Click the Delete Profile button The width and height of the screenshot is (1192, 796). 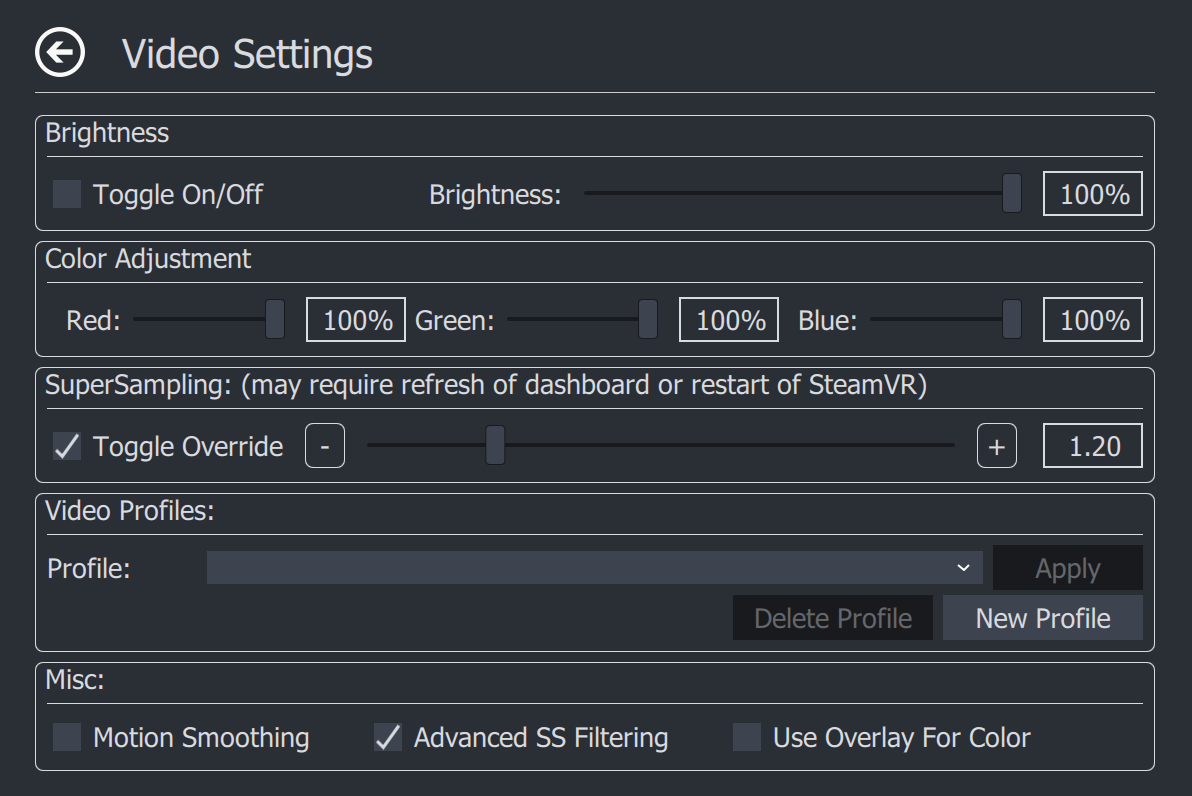832,617
